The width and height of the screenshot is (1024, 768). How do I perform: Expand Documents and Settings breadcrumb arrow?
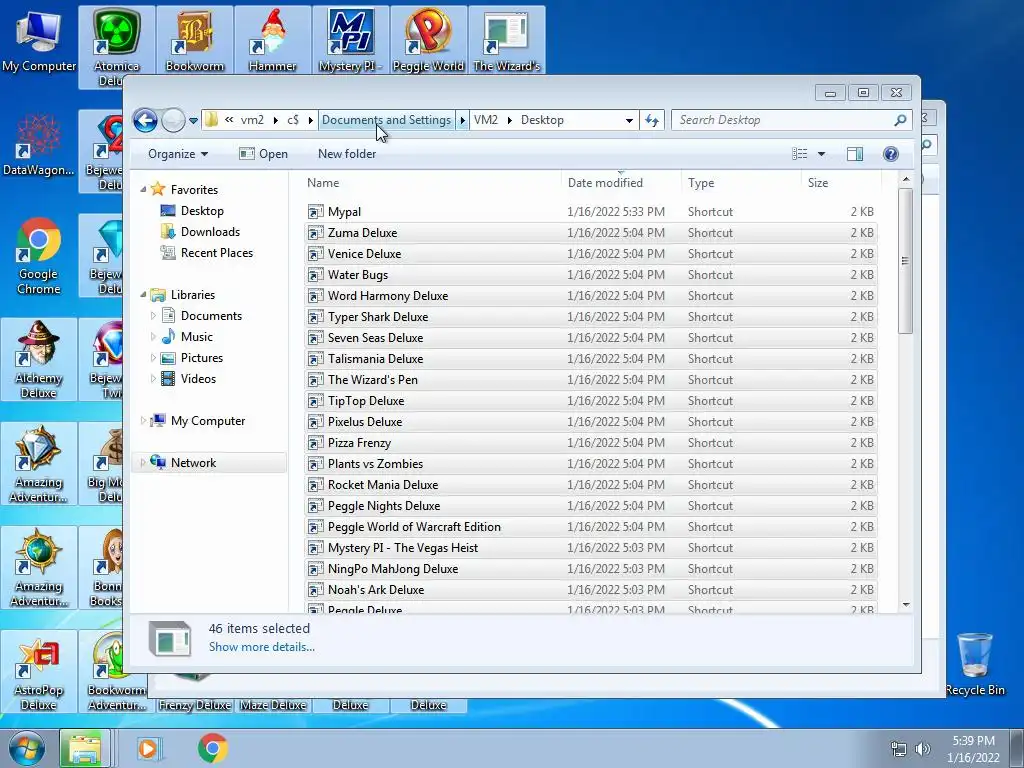[462, 120]
